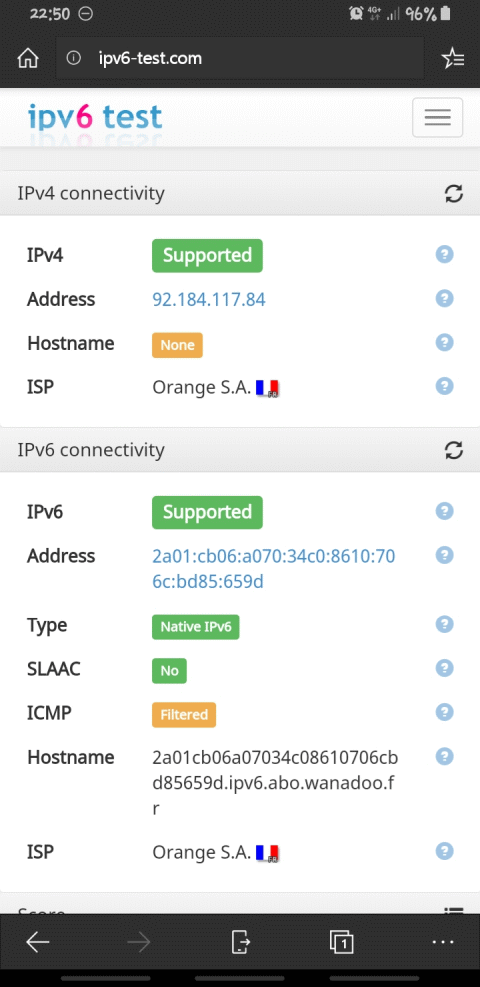Refresh the IPv6 connectivity test
This screenshot has width=480, height=987.
[454, 450]
